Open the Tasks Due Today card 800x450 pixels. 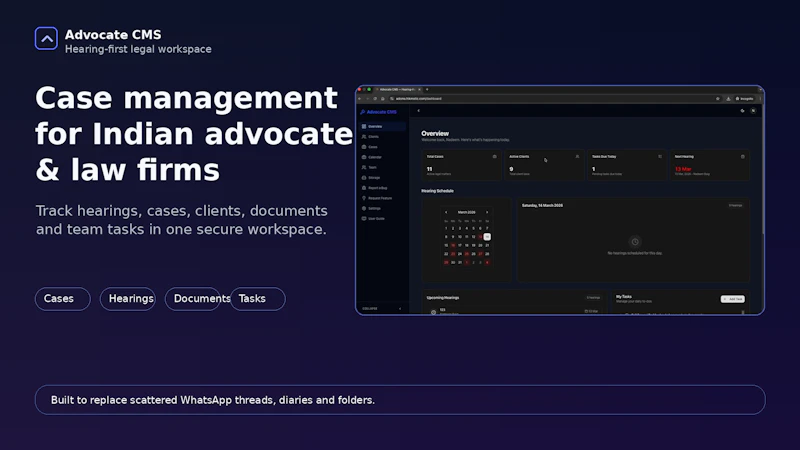coord(627,165)
